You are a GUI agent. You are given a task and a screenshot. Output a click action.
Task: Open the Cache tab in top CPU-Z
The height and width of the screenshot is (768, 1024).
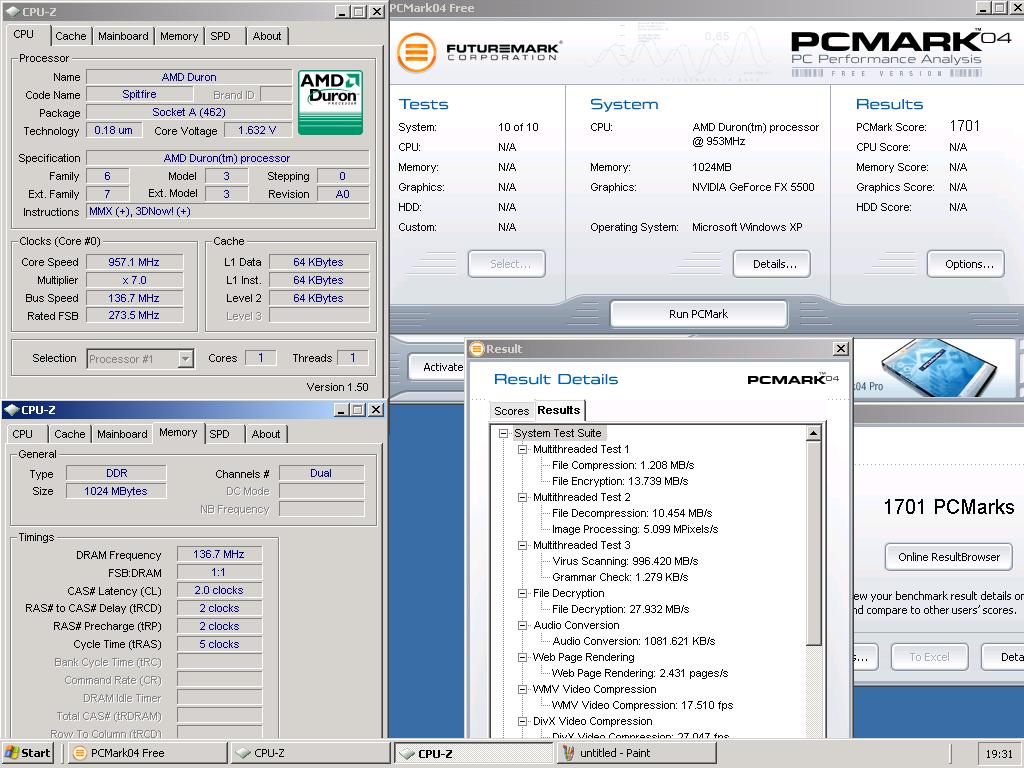(x=71, y=36)
